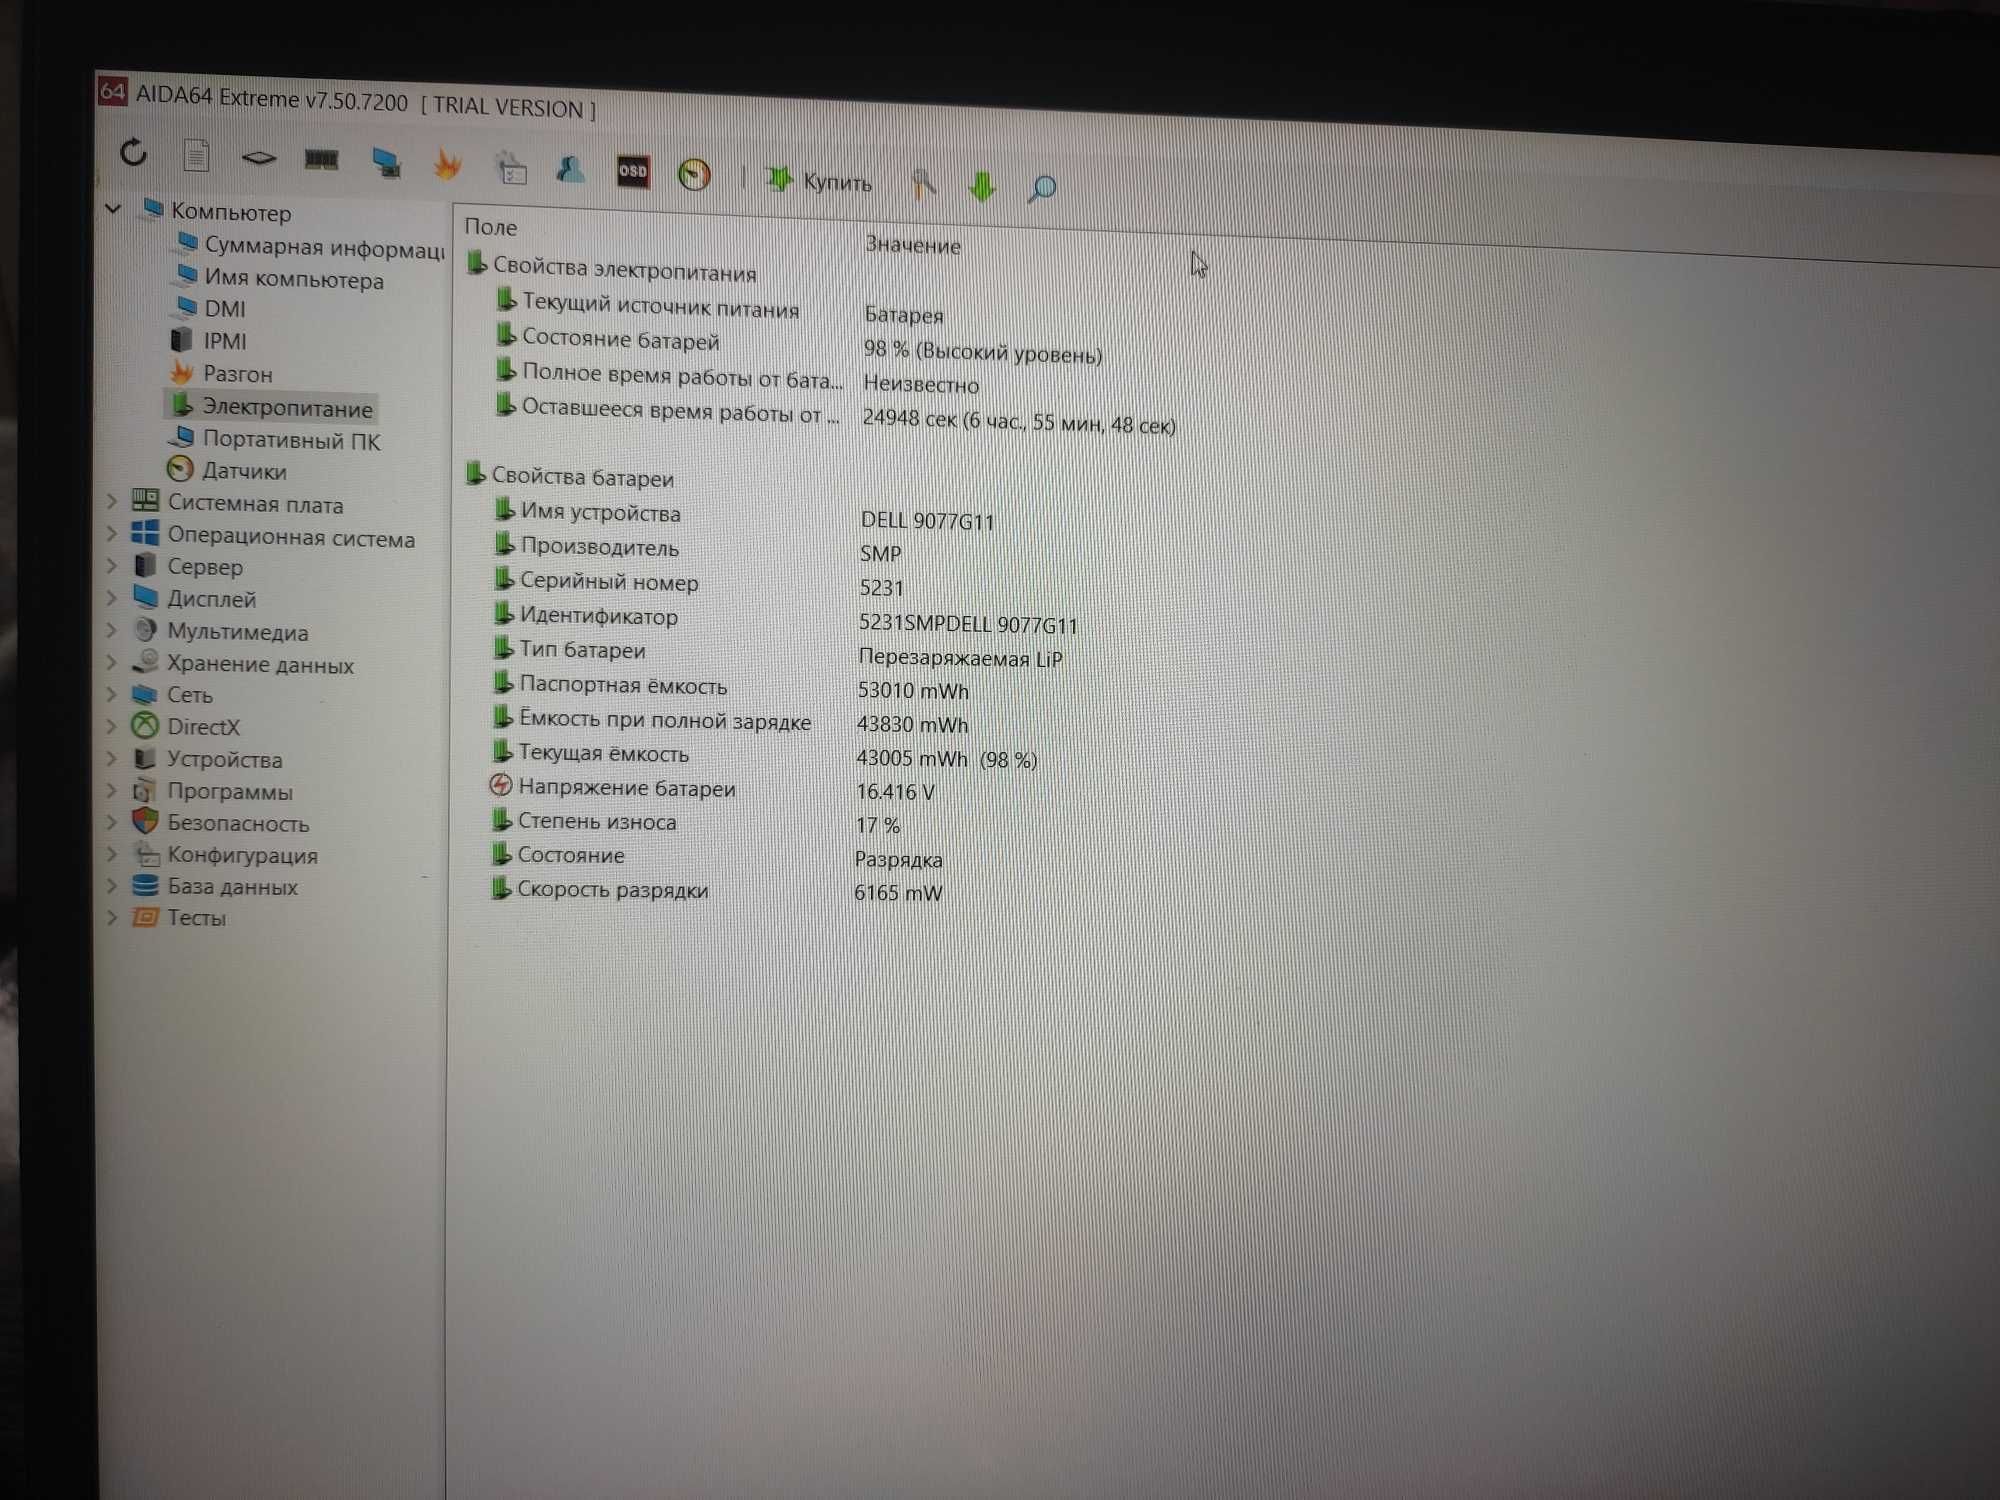Select the Состояние Разрядка row
2000x1500 pixels.
716,857
